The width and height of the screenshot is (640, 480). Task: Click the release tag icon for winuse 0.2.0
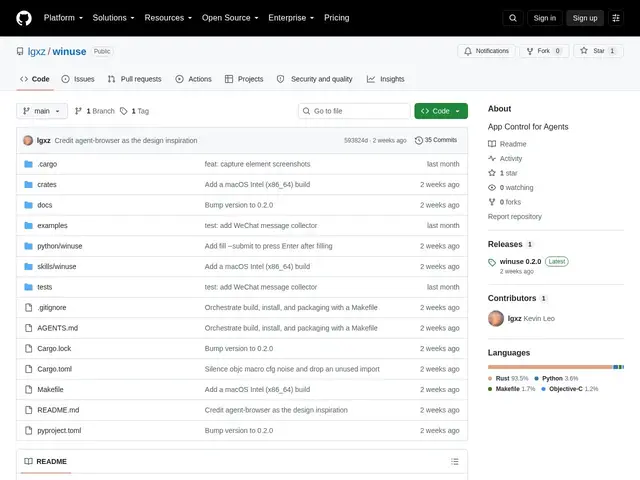click(x=492, y=262)
